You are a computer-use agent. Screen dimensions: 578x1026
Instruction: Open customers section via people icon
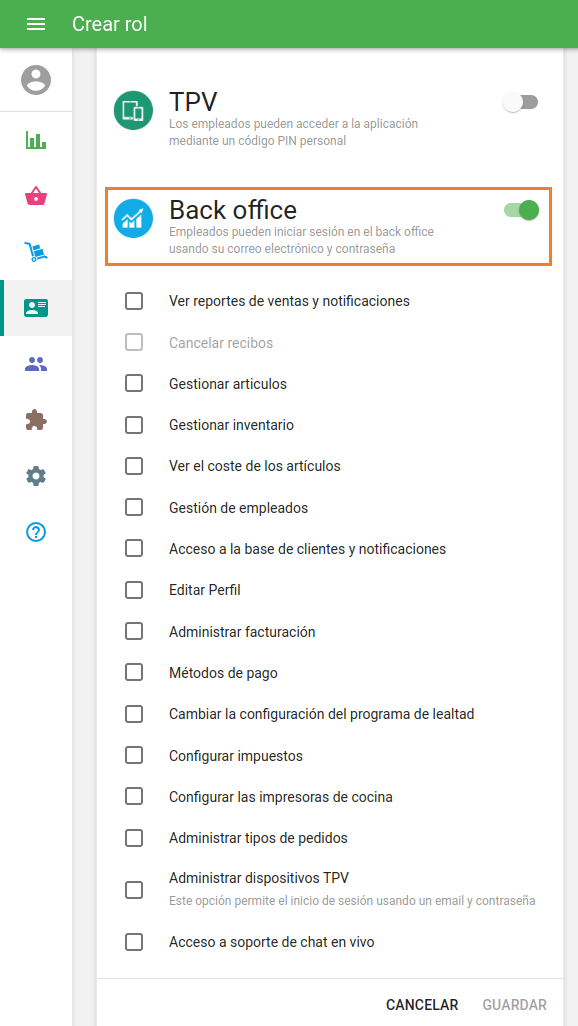(36, 364)
